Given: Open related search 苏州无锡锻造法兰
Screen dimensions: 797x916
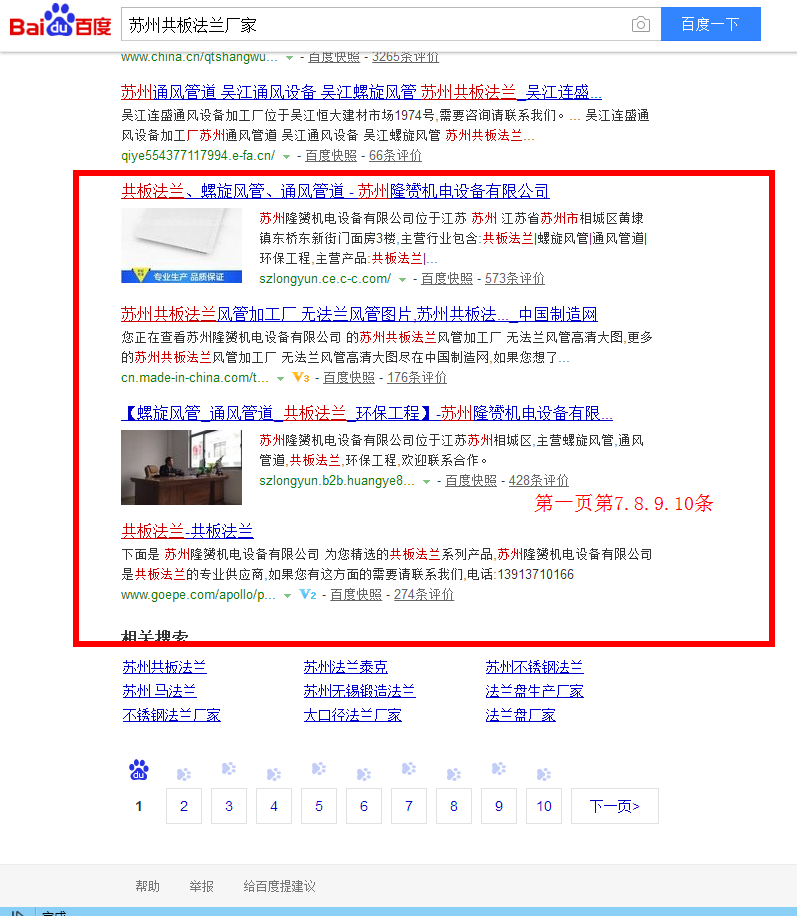Looking at the screenshot, I should (x=359, y=691).
